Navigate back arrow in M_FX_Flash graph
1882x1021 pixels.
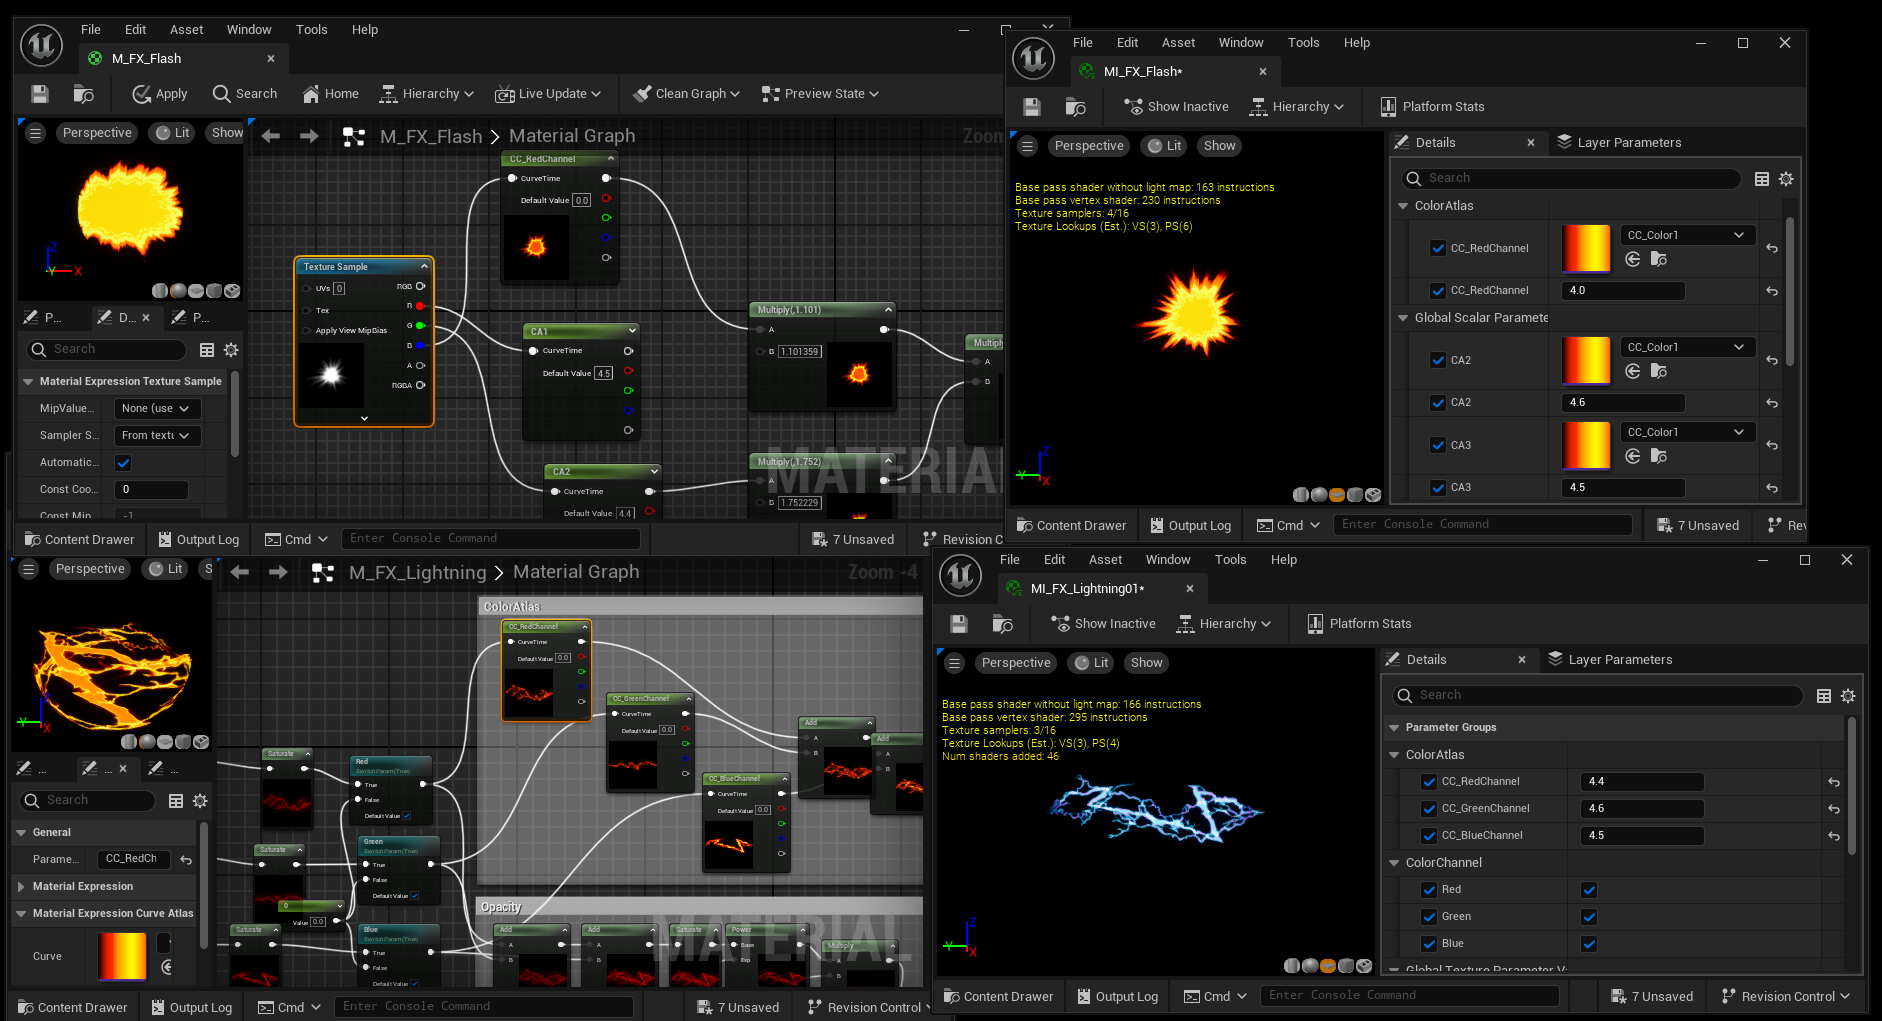pos(271,136)
